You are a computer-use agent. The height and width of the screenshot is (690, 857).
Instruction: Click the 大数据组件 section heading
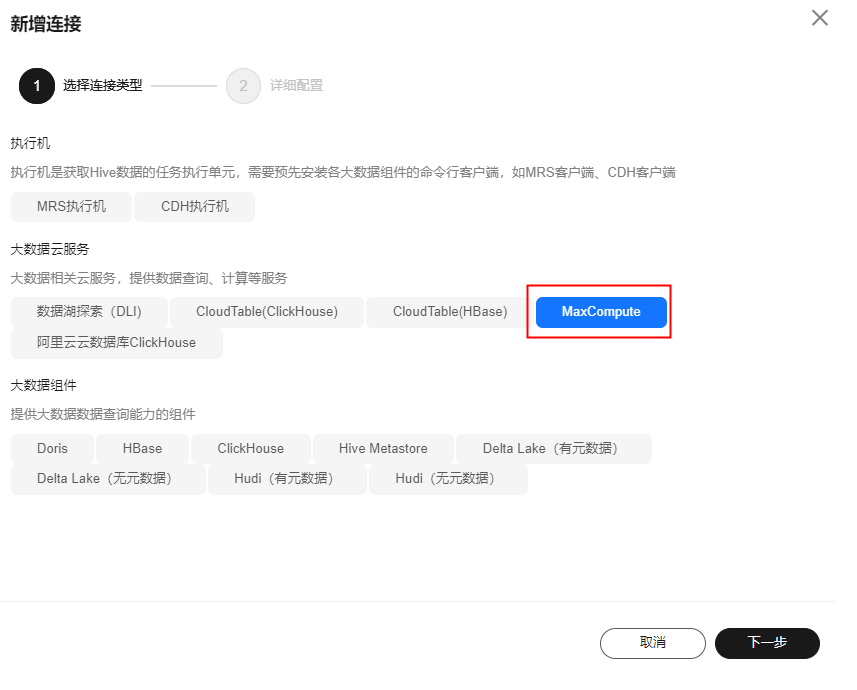pyautogui.click(x=44, y=385)
